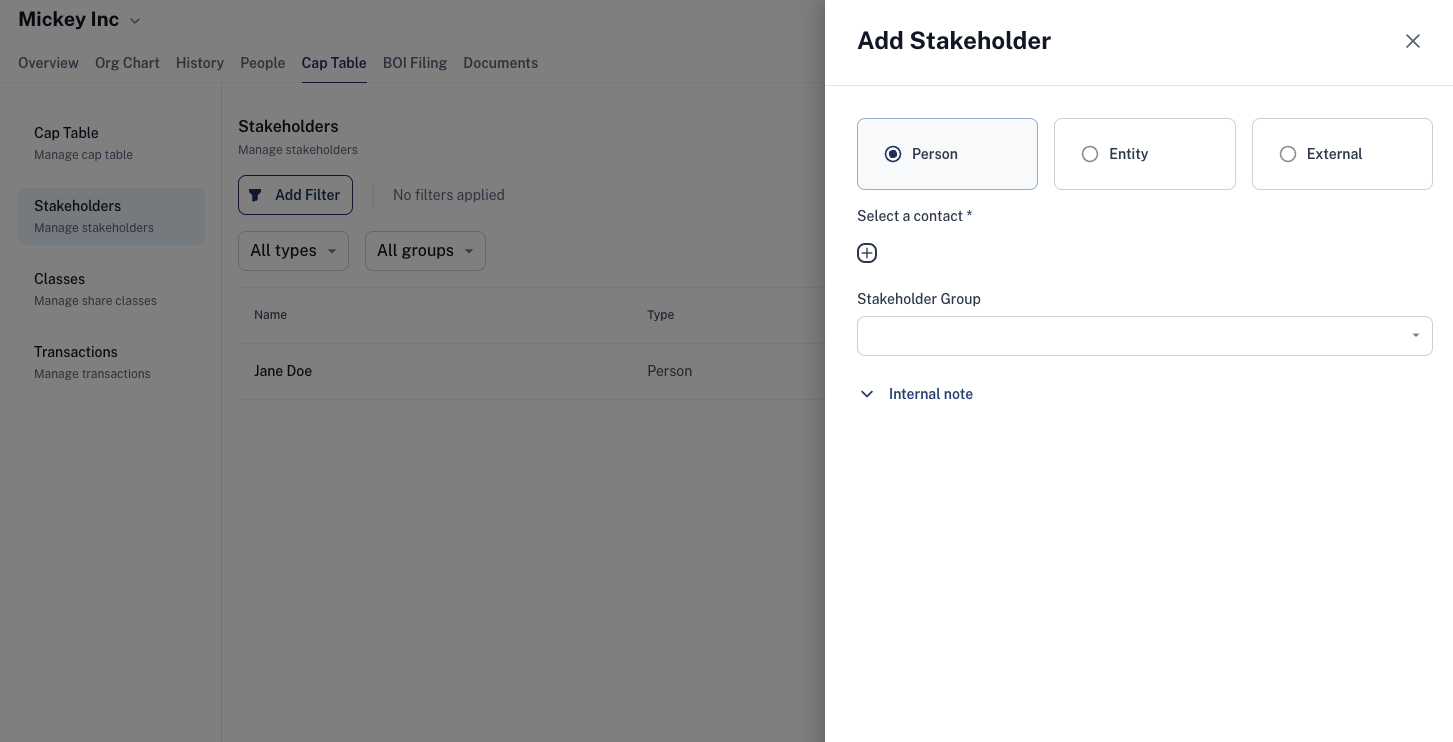This screenshot has height=742, width=1453.
Task: Open the All groups filter dropdown
Action: (x=425, y=251)
